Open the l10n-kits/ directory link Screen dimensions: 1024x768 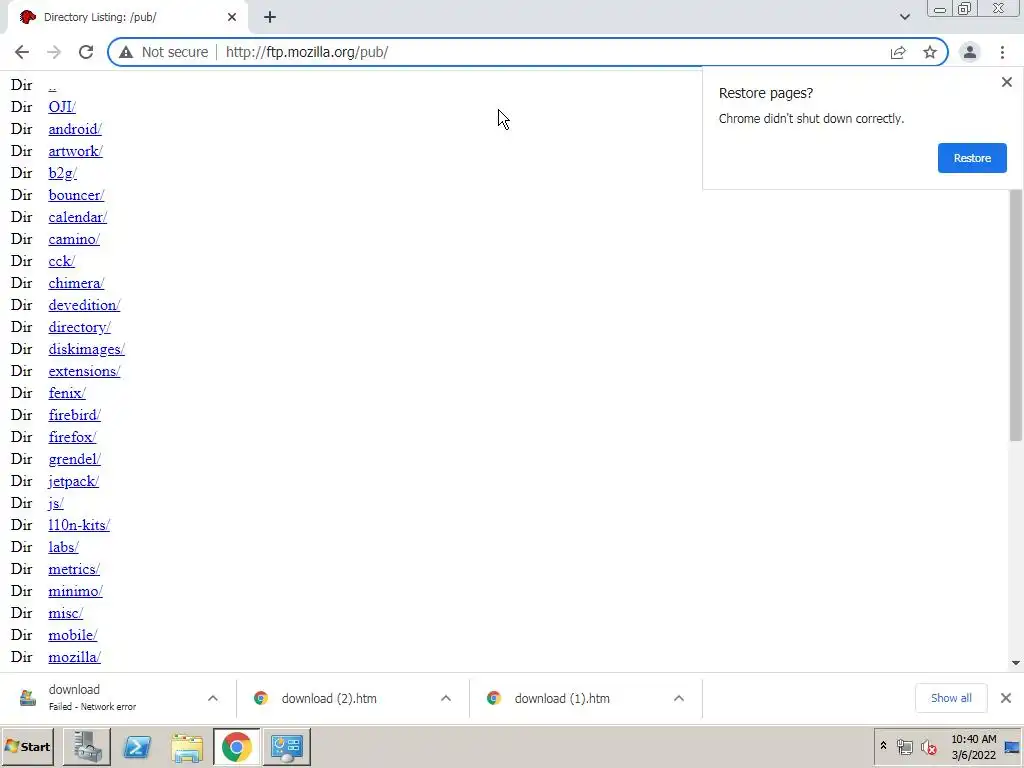coord(79,525)
